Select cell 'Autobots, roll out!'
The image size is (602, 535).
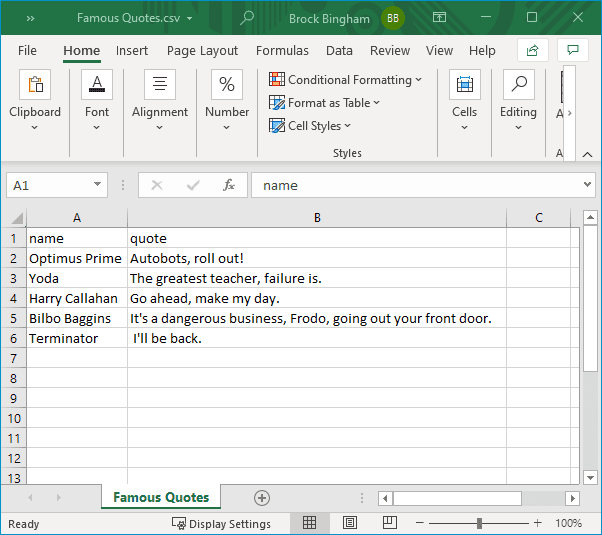(317, 258)
